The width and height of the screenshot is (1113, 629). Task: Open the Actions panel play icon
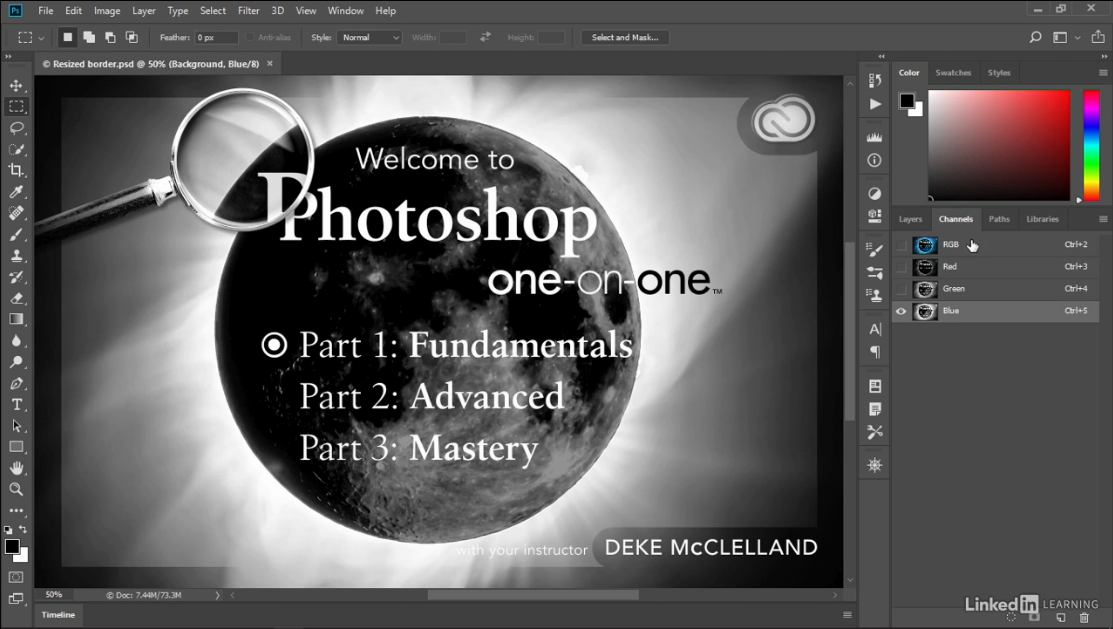click(x=874, y=104)
